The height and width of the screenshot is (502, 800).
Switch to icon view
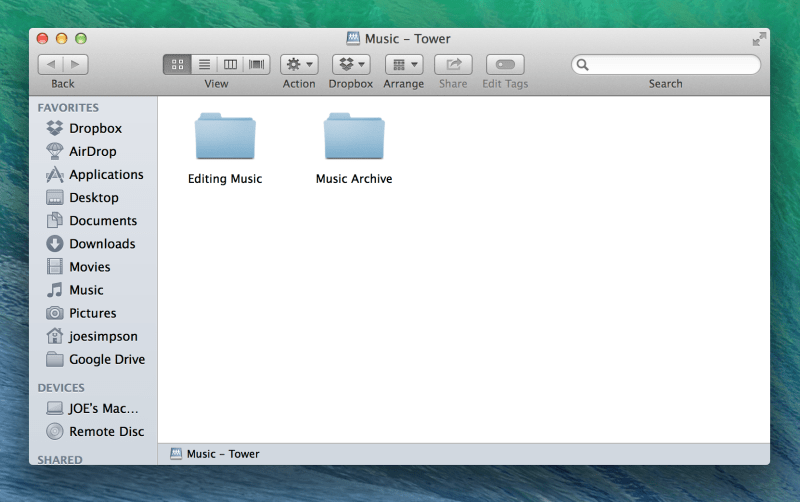pos(177,64)
